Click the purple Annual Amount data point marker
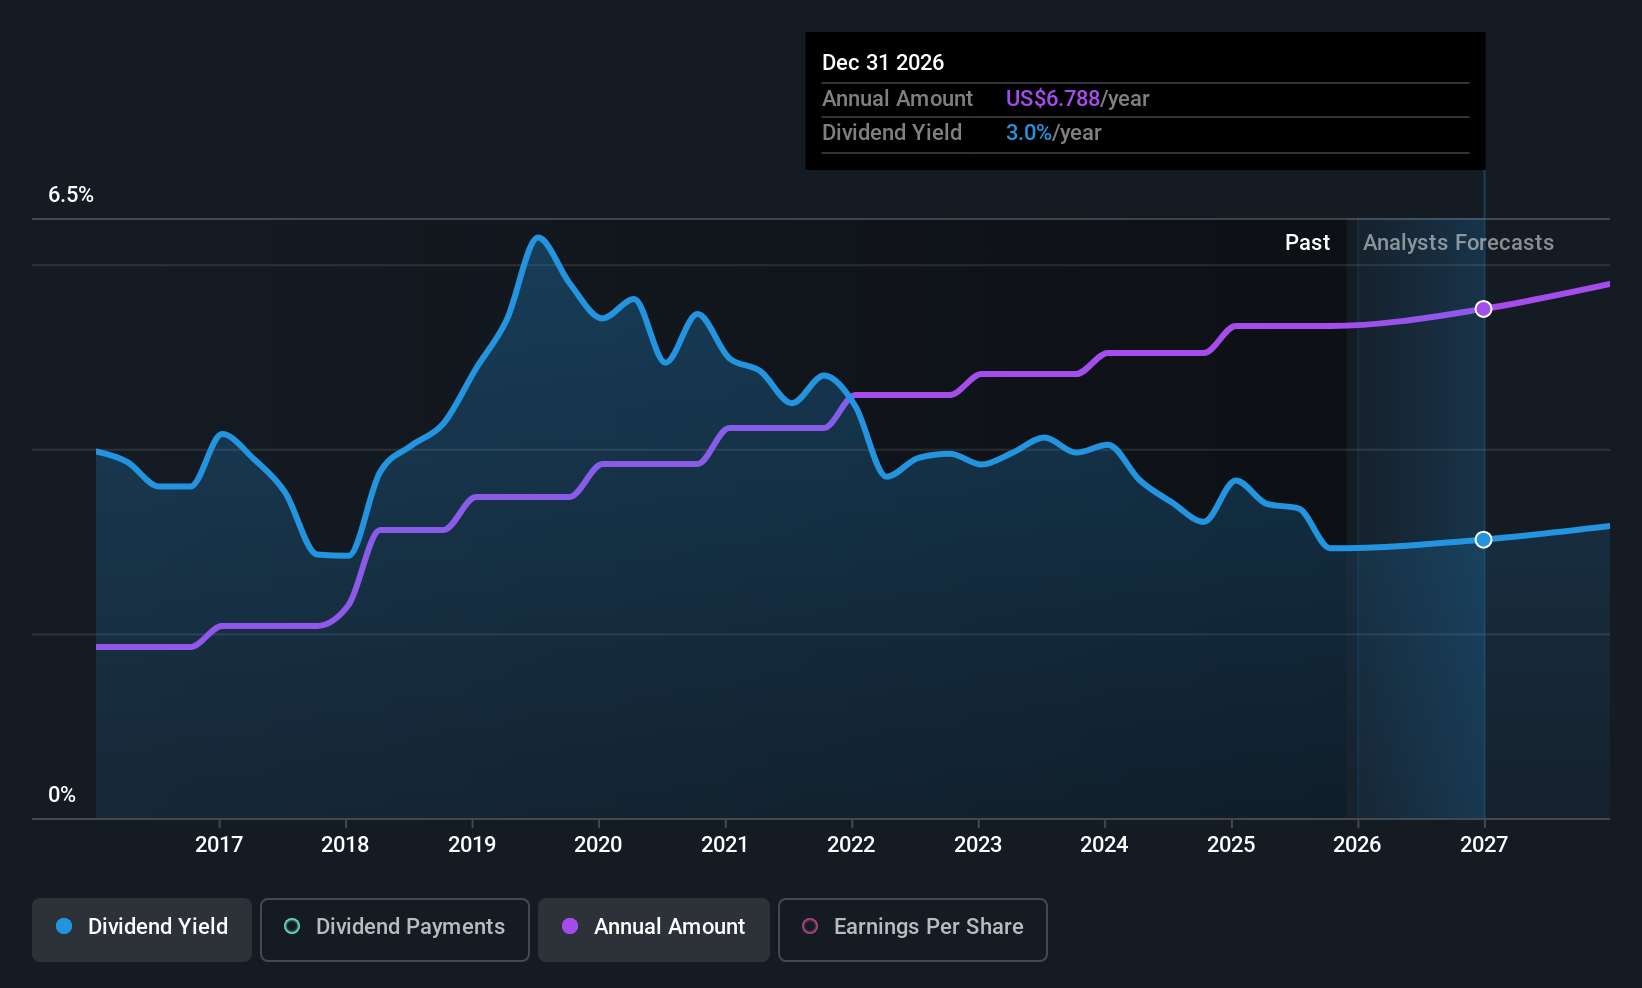The height and width of the screenshot is (988, 1642). coord(1484,309)
